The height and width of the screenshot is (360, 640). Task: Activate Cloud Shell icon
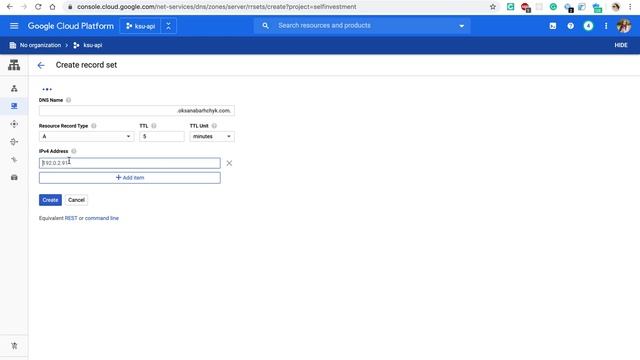553,26
